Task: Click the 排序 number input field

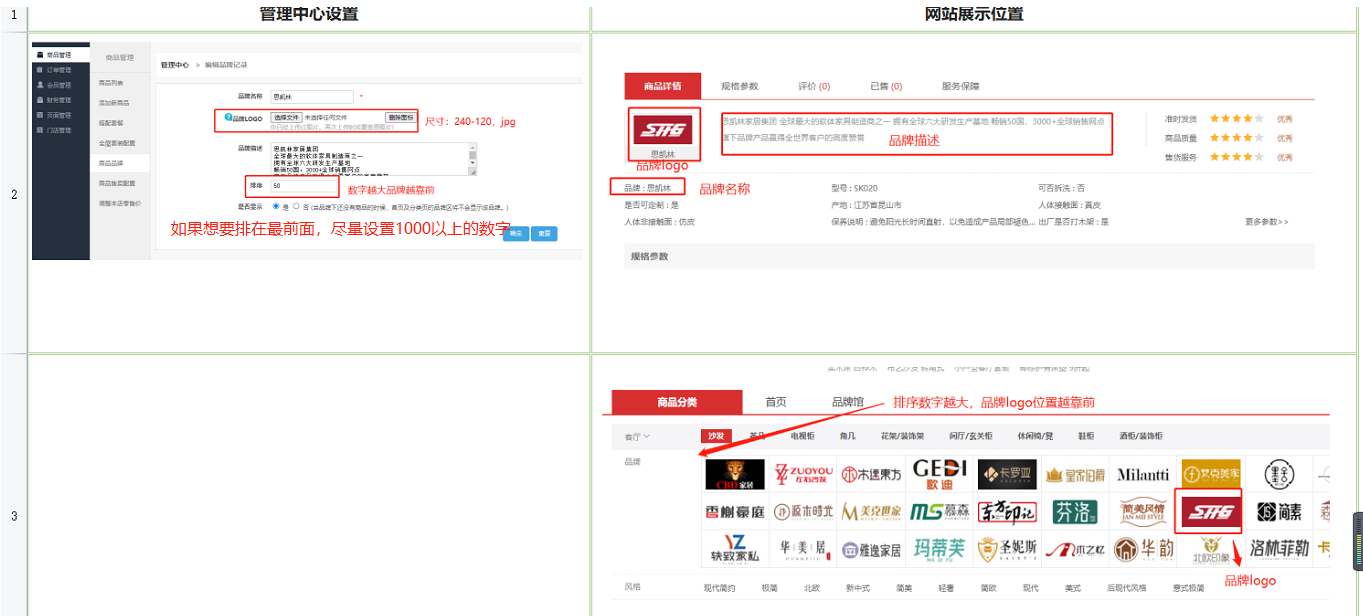Action: click(304, 186)
